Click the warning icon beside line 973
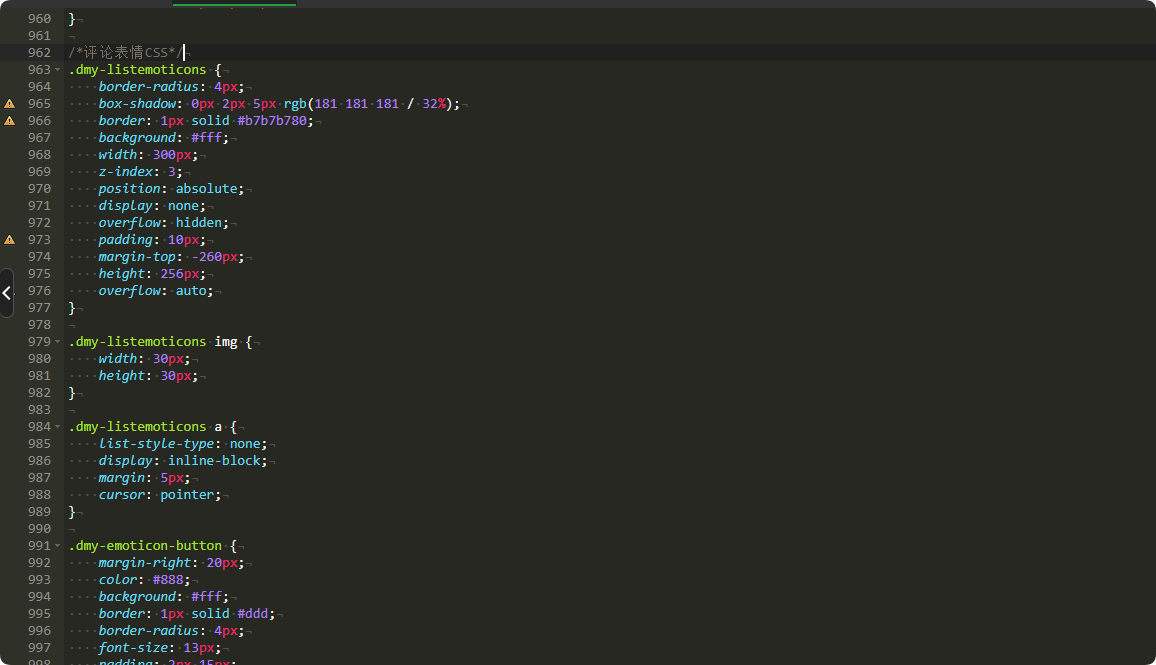The width and height of the screenshot is (1156, 665). (x=10, y=240)
